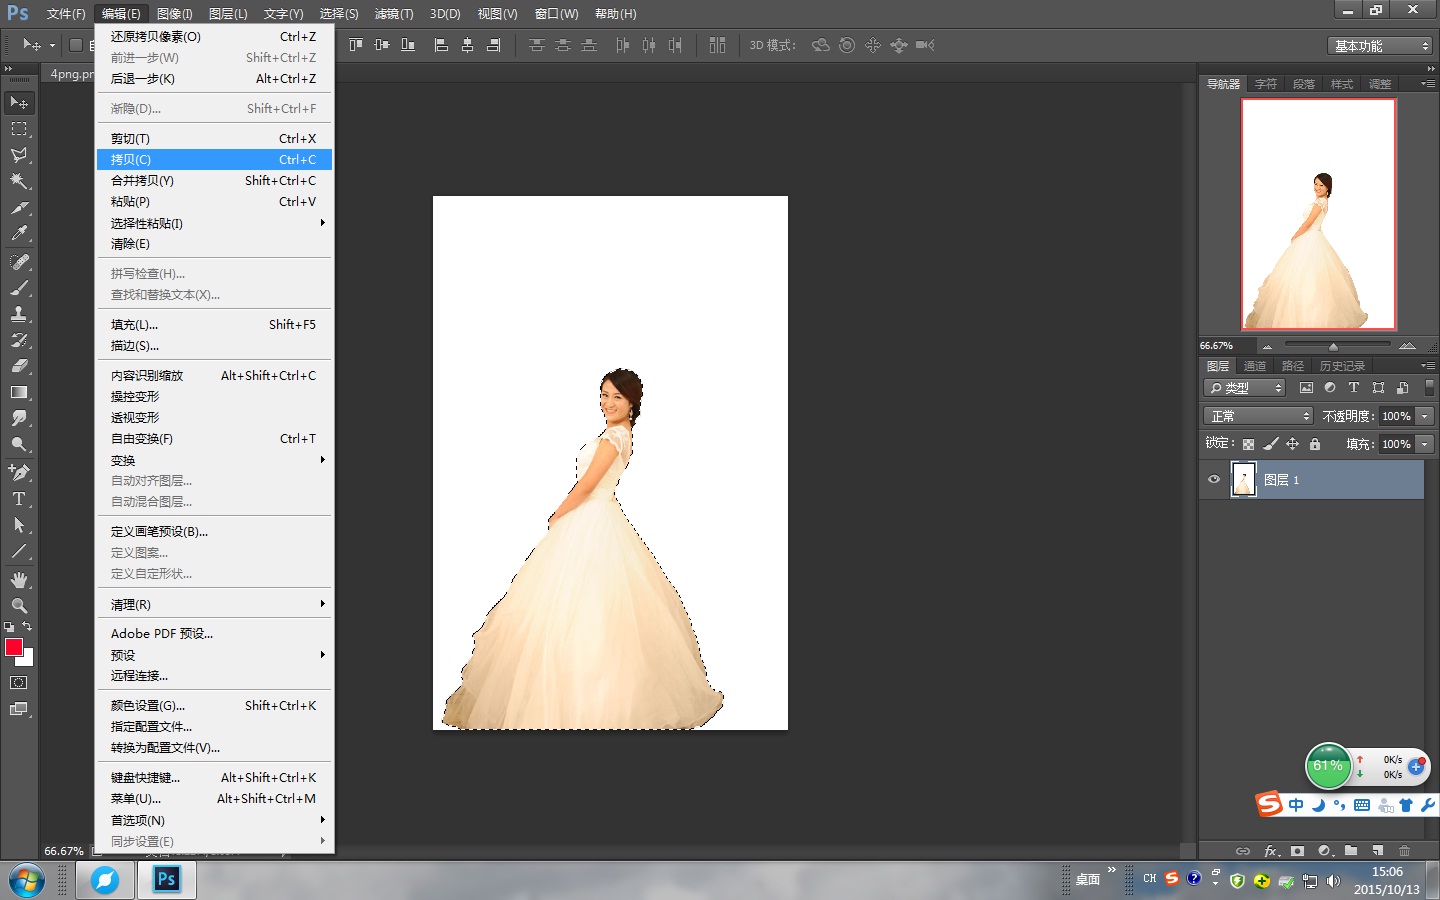Select the Hand tool
Viewport: 1440px width, 900px height.
19,580
